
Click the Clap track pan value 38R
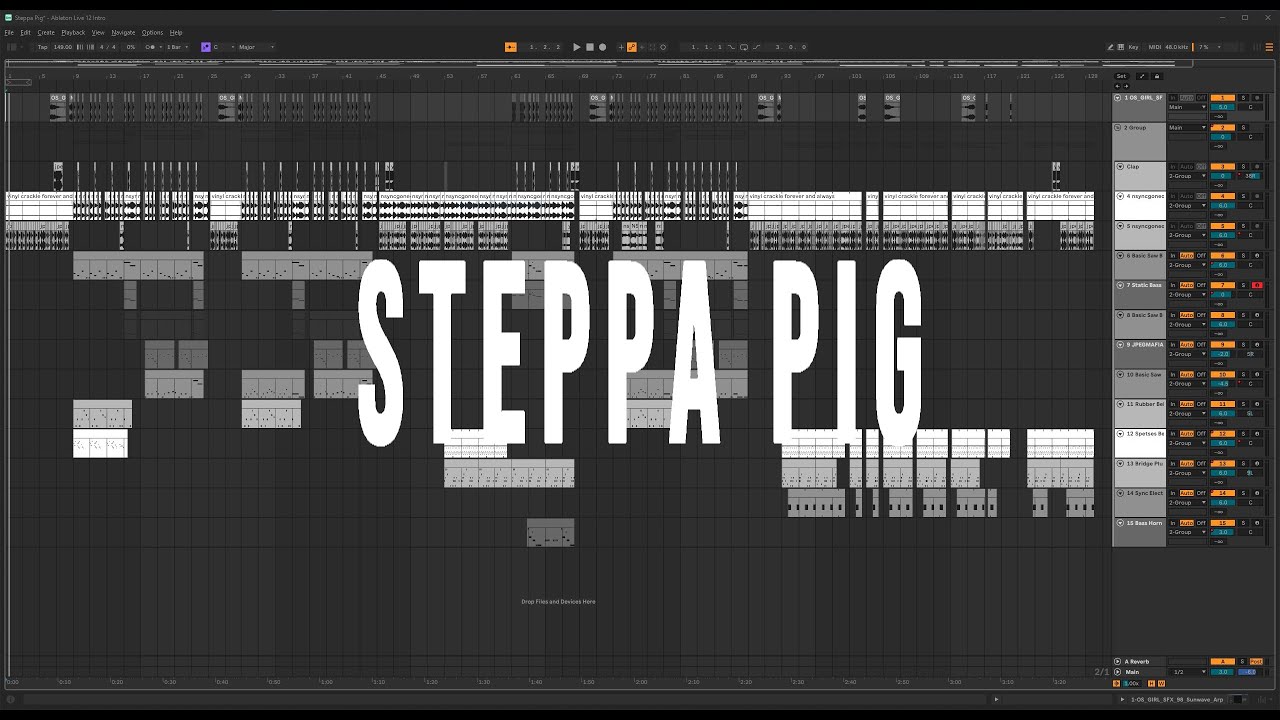pyautogui.click(x=1250, y=176)
